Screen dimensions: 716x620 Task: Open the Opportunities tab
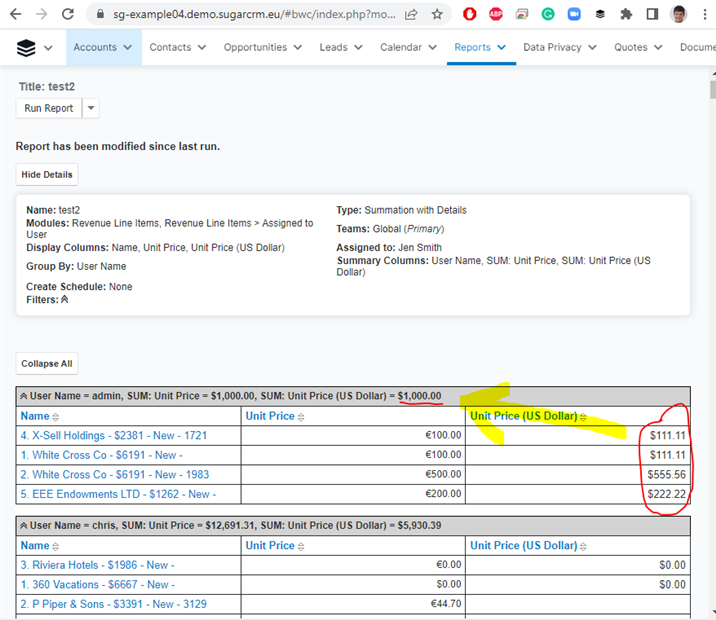[255, 48]
